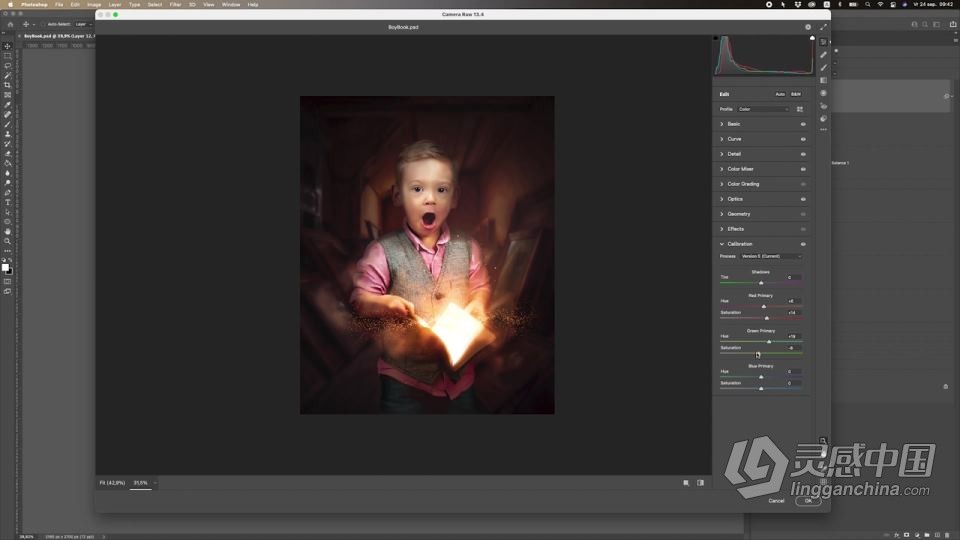
Task: Toggle Curve panel visibility eye
Action: pos(803,139)
